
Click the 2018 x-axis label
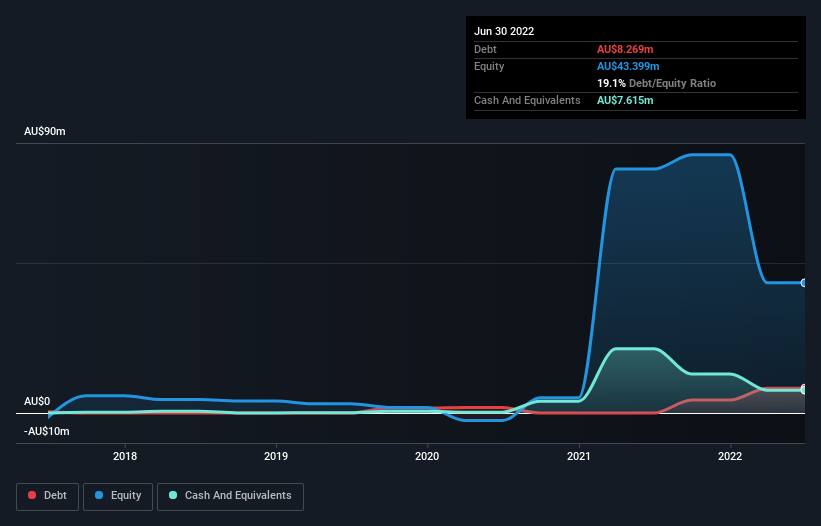[125, 456]
